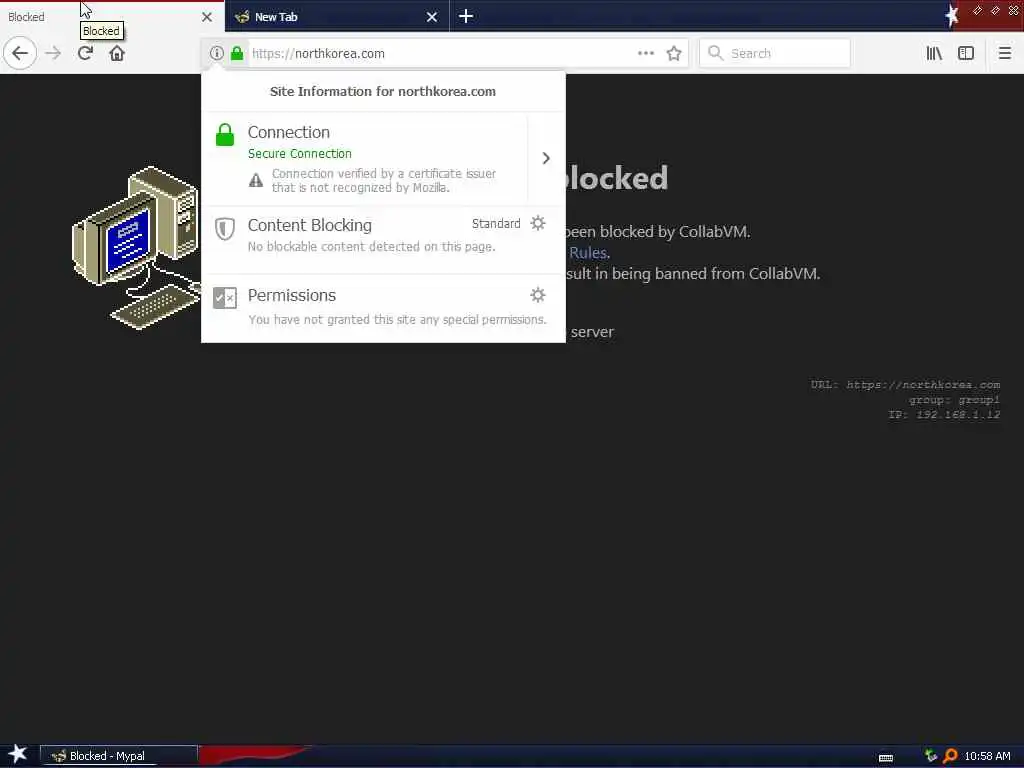1024x768 pixels.
Task: Open Content Blocking settings gear
Action: [x=537, y=223]
